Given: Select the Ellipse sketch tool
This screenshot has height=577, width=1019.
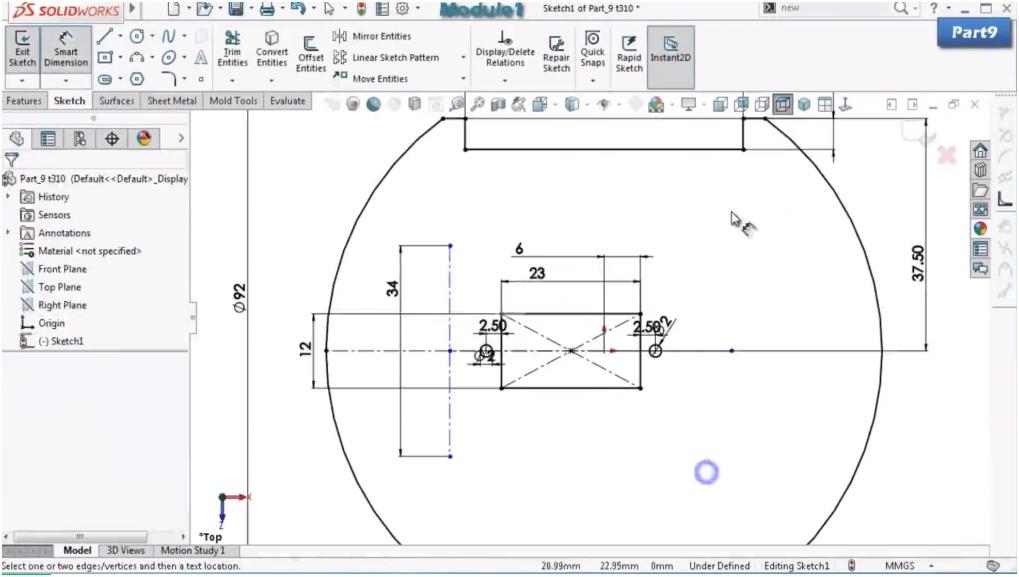Looking at the screenshot, I should (x=168, y=57).
